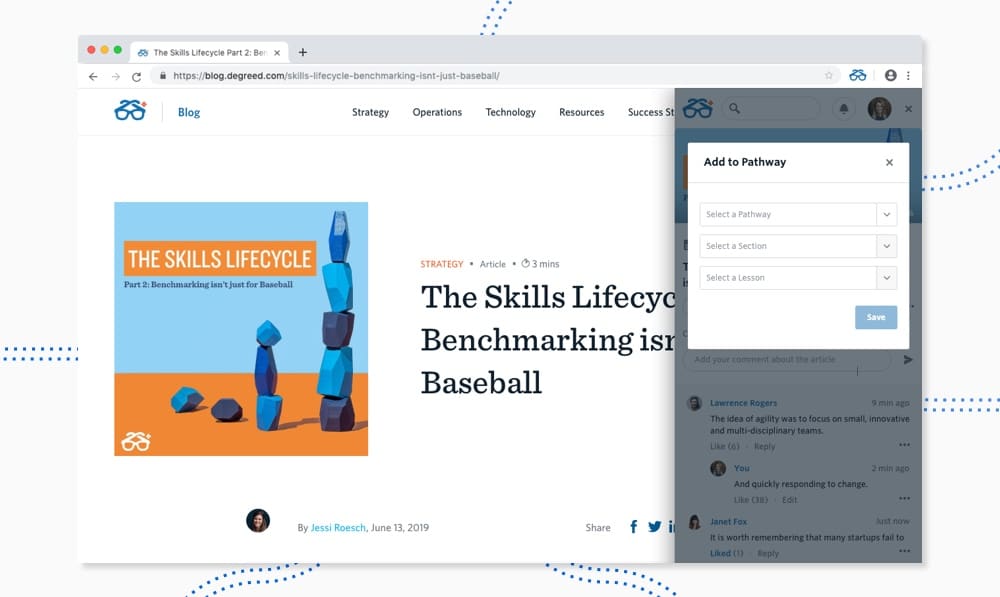Click the Like (38) link on your comment
This screenshot has width=1000, height=597.
(x=751, y=500)
